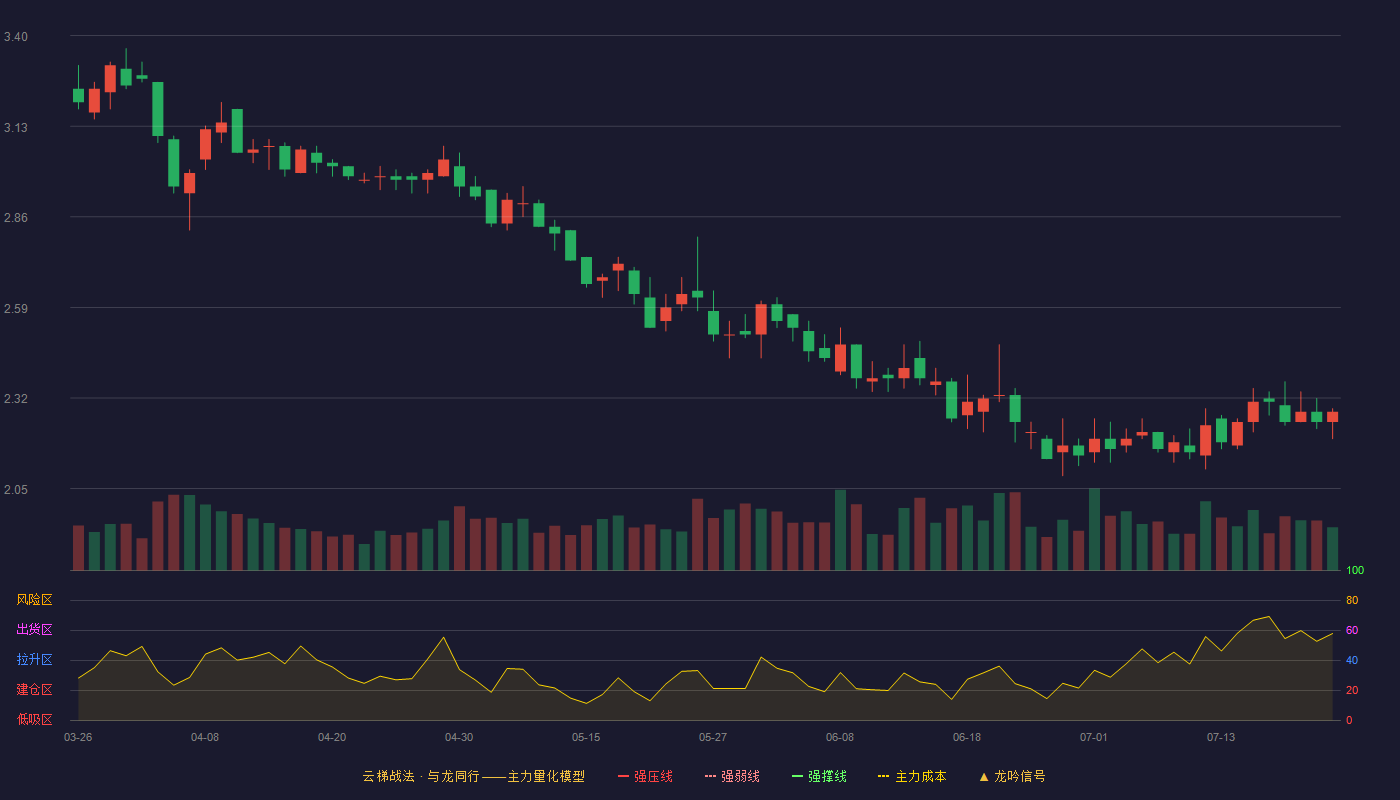Click the last red candlestick on far right
Image resolution: width=1400 pixels, height=800 pixels.
[1332, 417]
